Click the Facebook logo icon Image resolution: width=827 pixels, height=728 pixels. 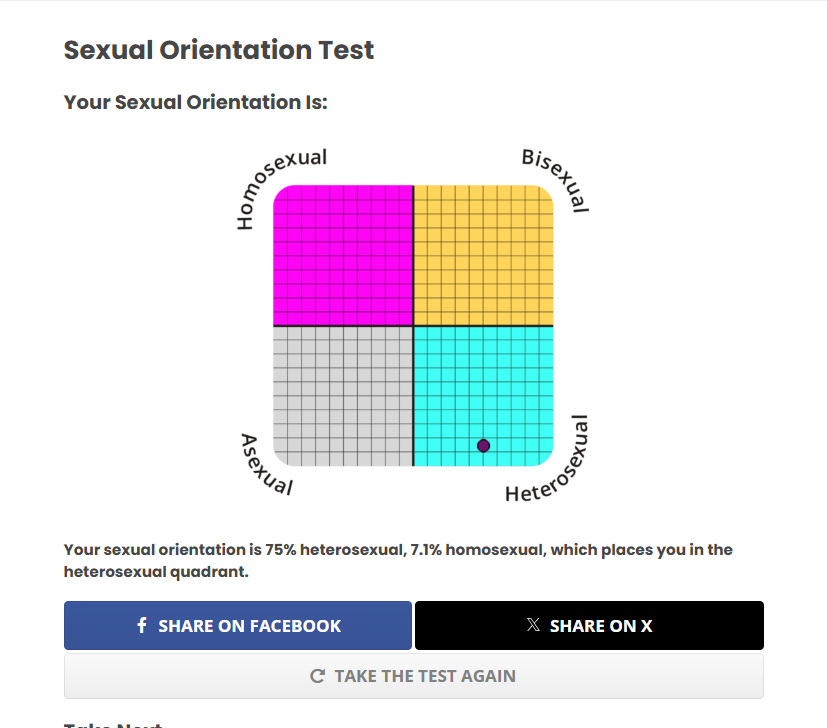141,626
